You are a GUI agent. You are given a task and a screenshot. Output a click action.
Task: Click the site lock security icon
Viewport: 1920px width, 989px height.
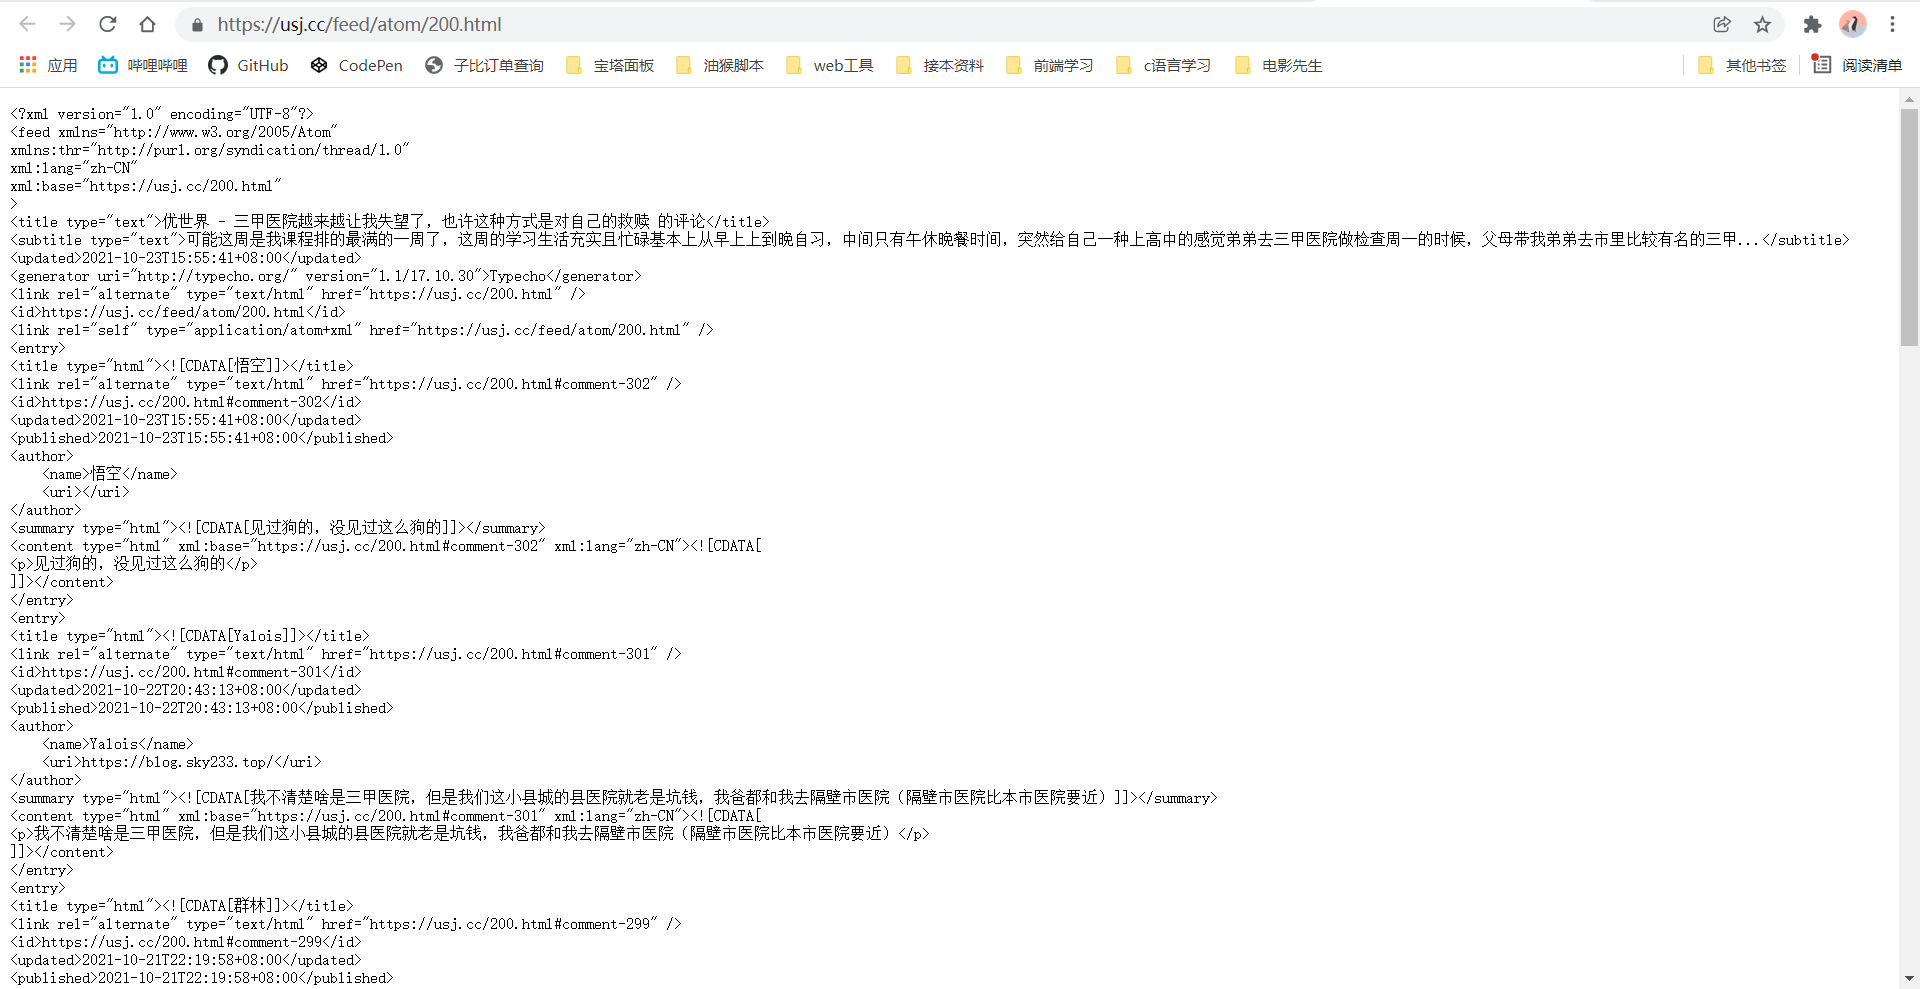[x=197, y=24]
